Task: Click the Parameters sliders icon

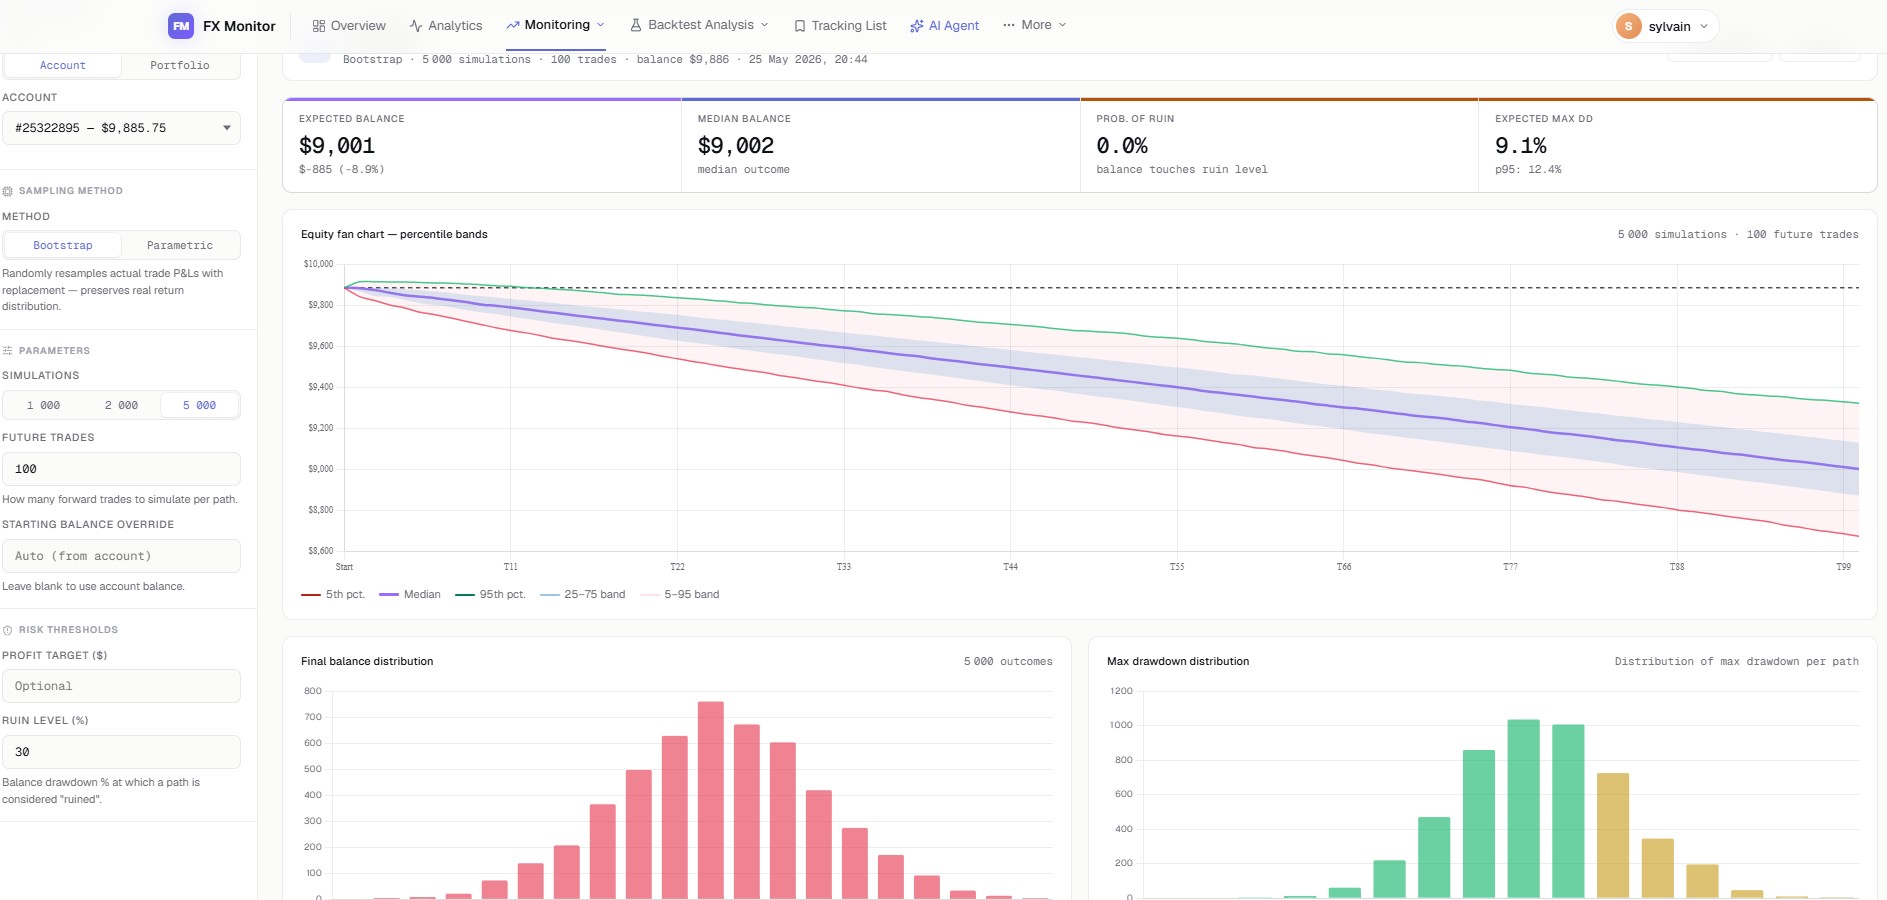Action: pos(8,351)
